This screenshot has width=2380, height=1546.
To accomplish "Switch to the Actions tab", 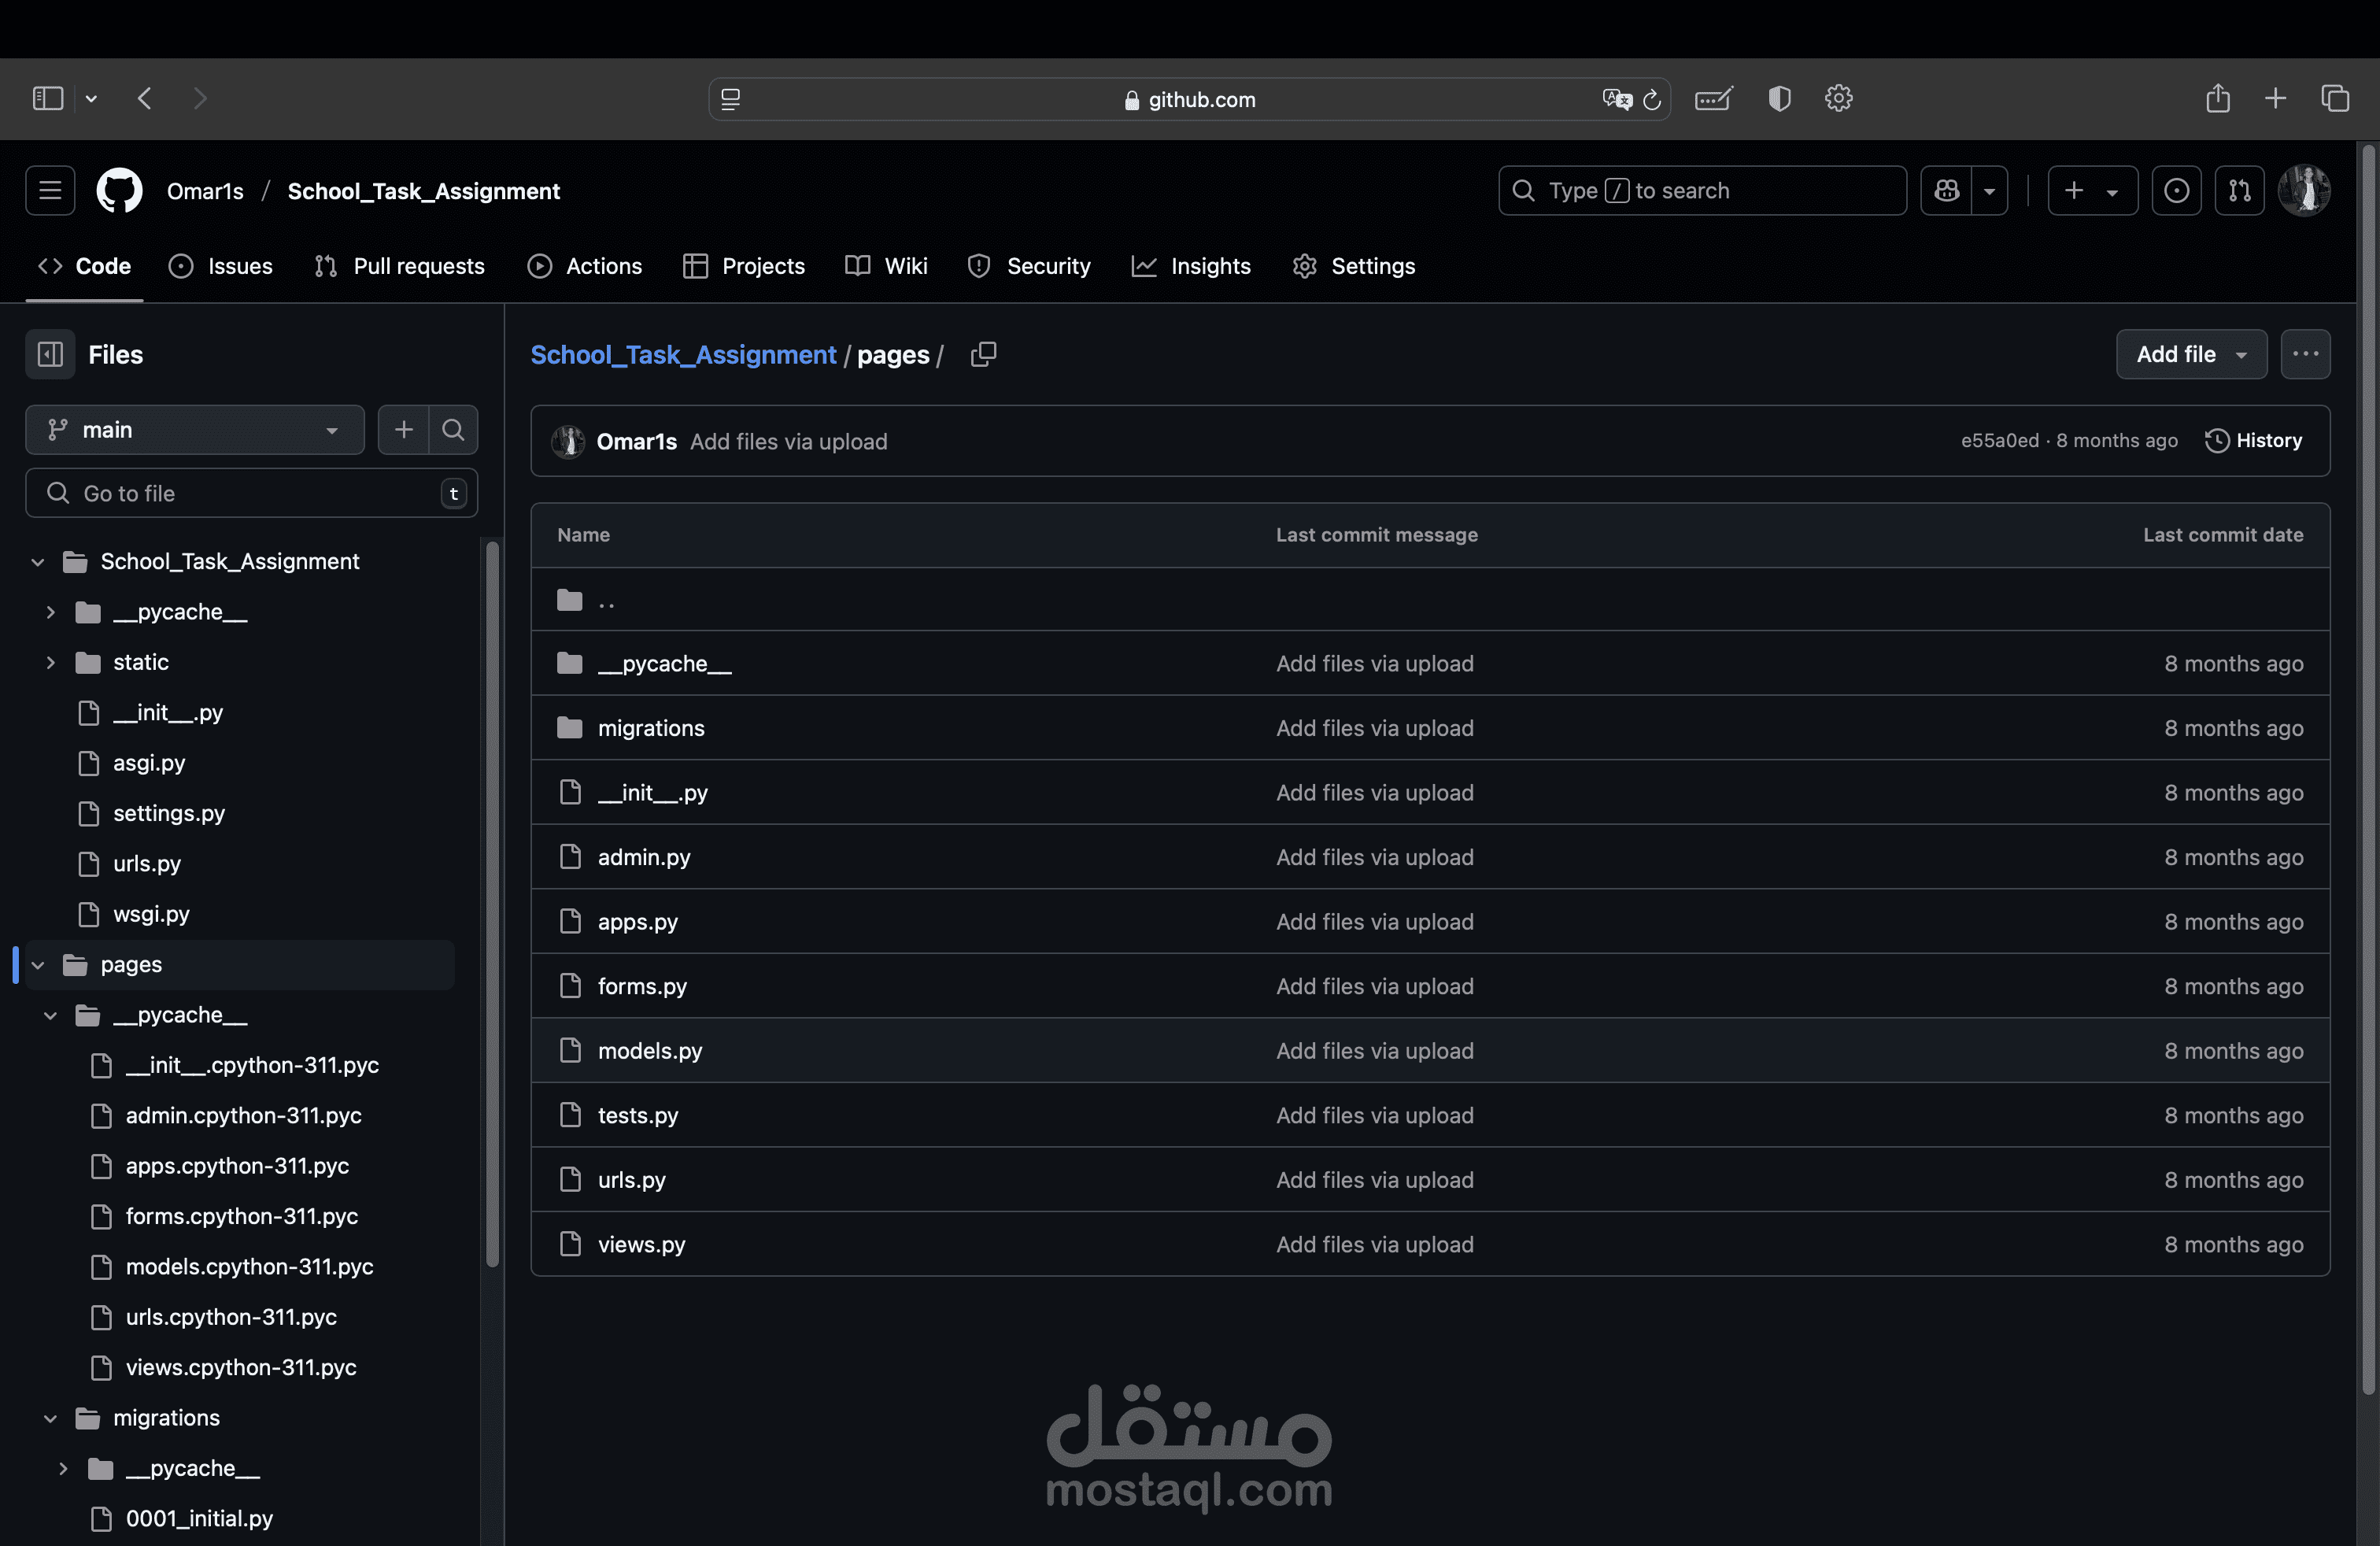I will 584,266.
